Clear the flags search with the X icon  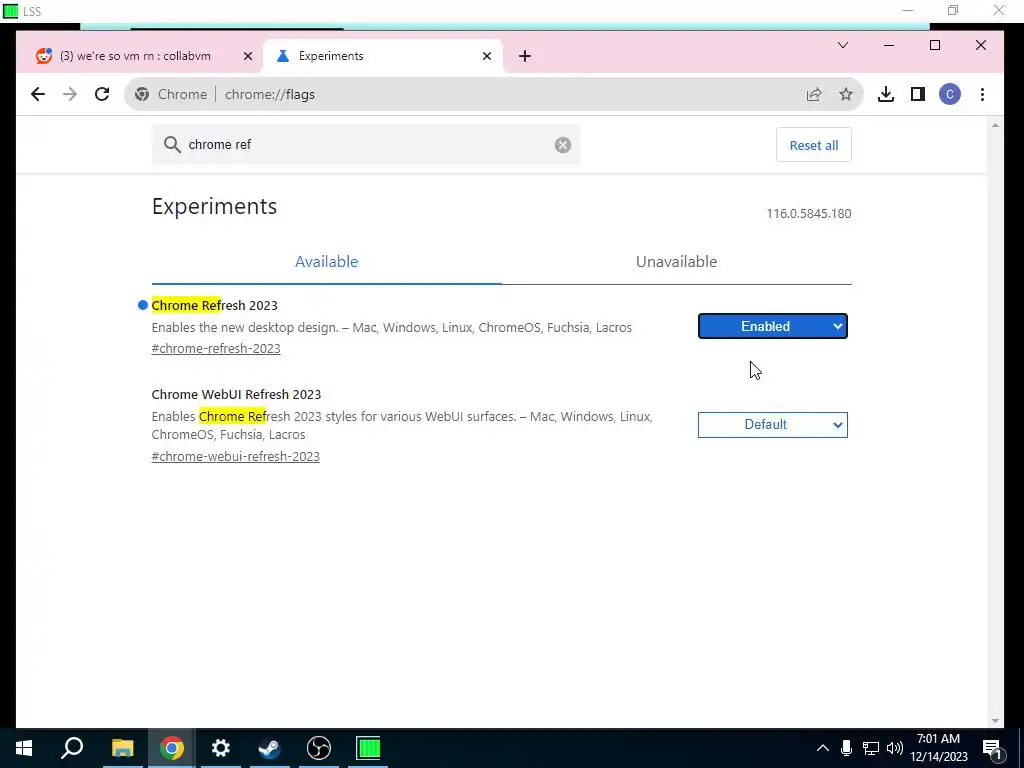[x=562, y=145]
